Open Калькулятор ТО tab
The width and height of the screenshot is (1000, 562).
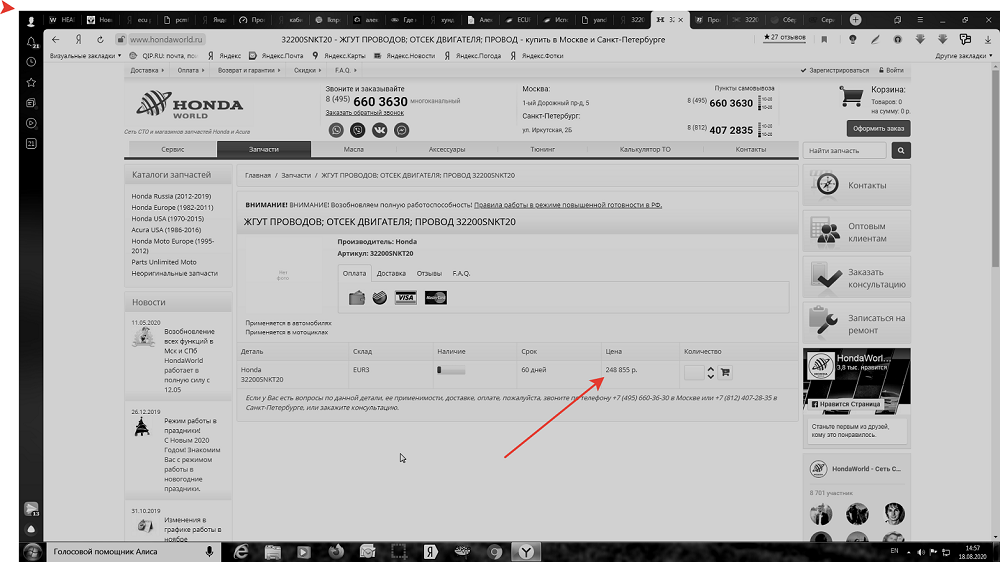(x=645, y=149)
